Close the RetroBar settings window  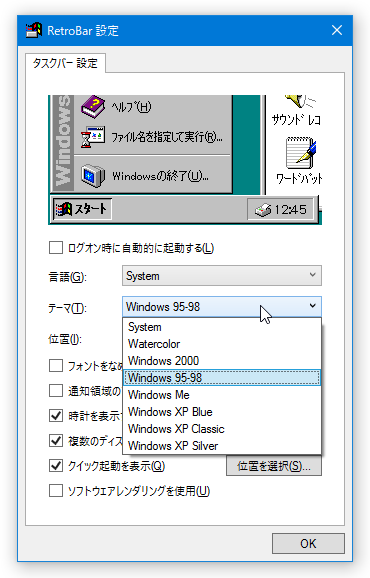coord(337,30)
